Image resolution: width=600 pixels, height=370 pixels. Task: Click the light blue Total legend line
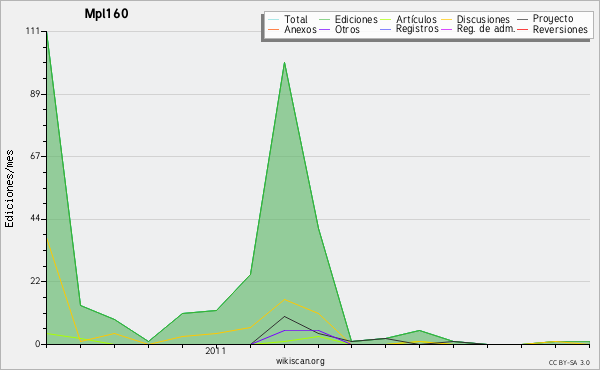coord(274,20)
